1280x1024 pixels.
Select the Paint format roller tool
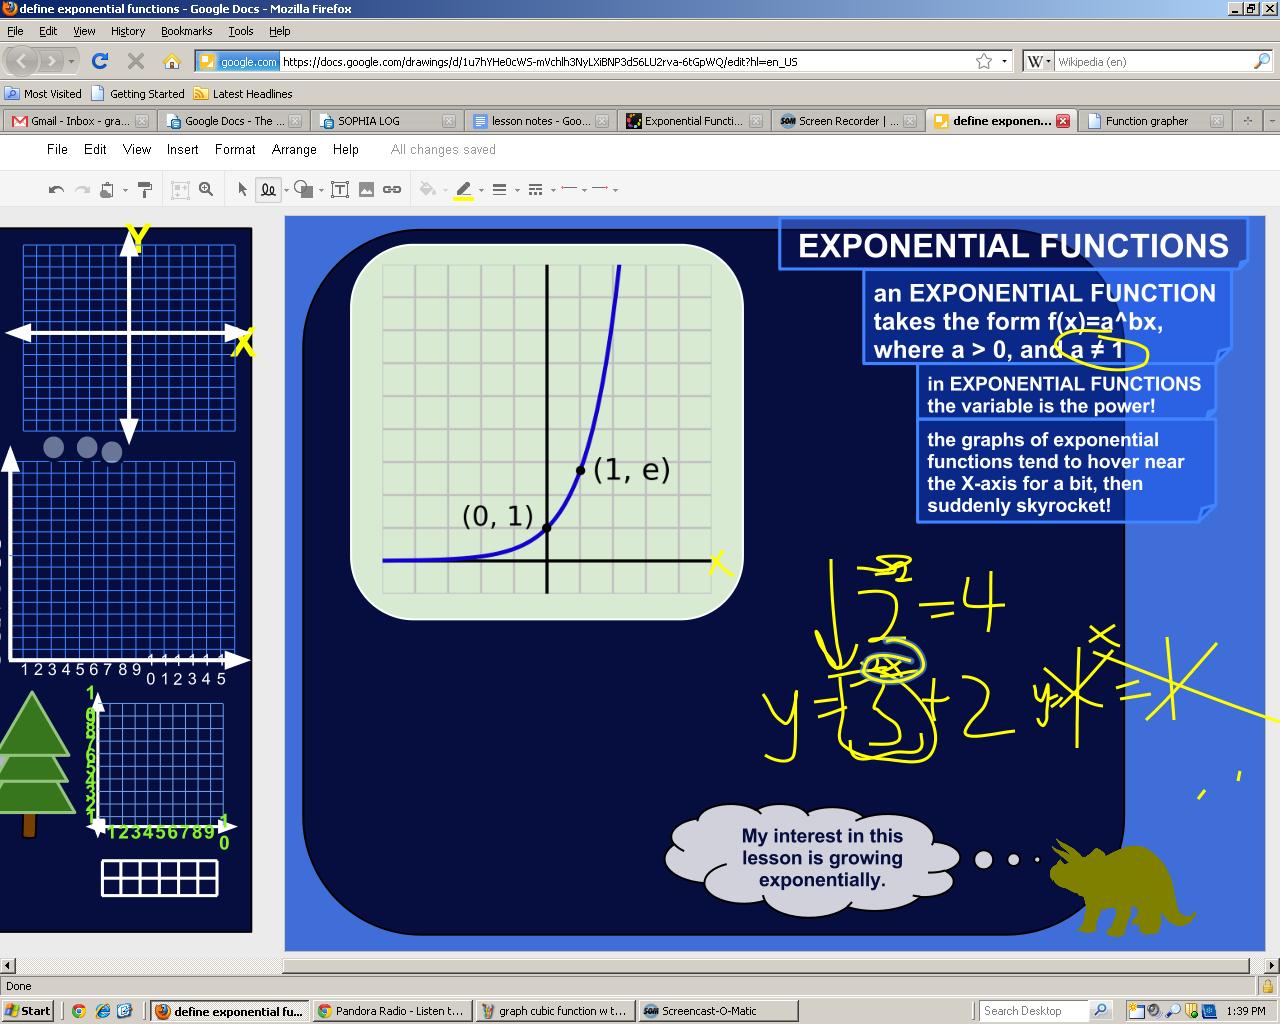click(145, 189)
